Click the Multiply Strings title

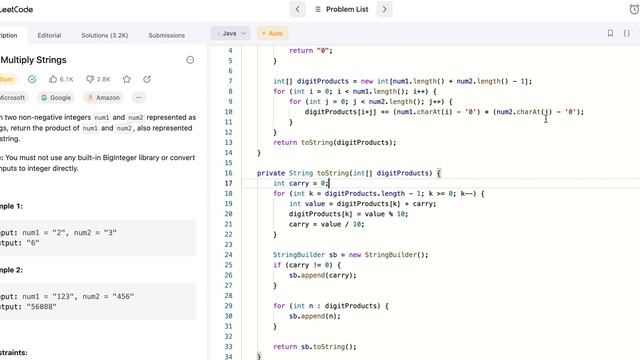click(33, 60)
